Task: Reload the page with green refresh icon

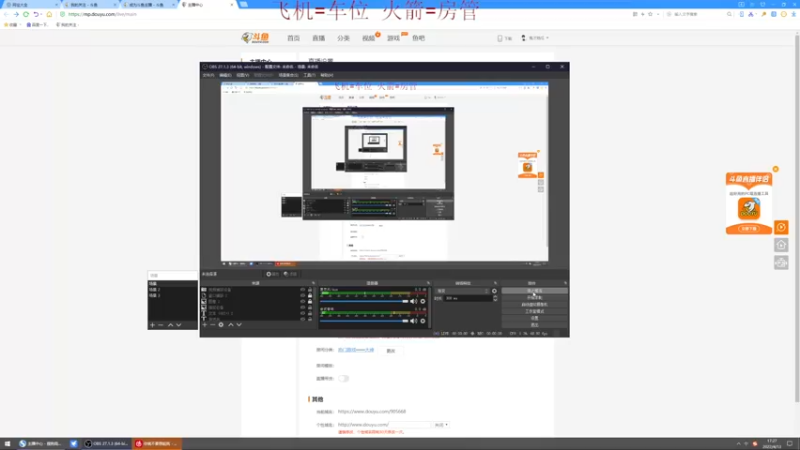Action: pyautogui.click(x=26, y=14)
